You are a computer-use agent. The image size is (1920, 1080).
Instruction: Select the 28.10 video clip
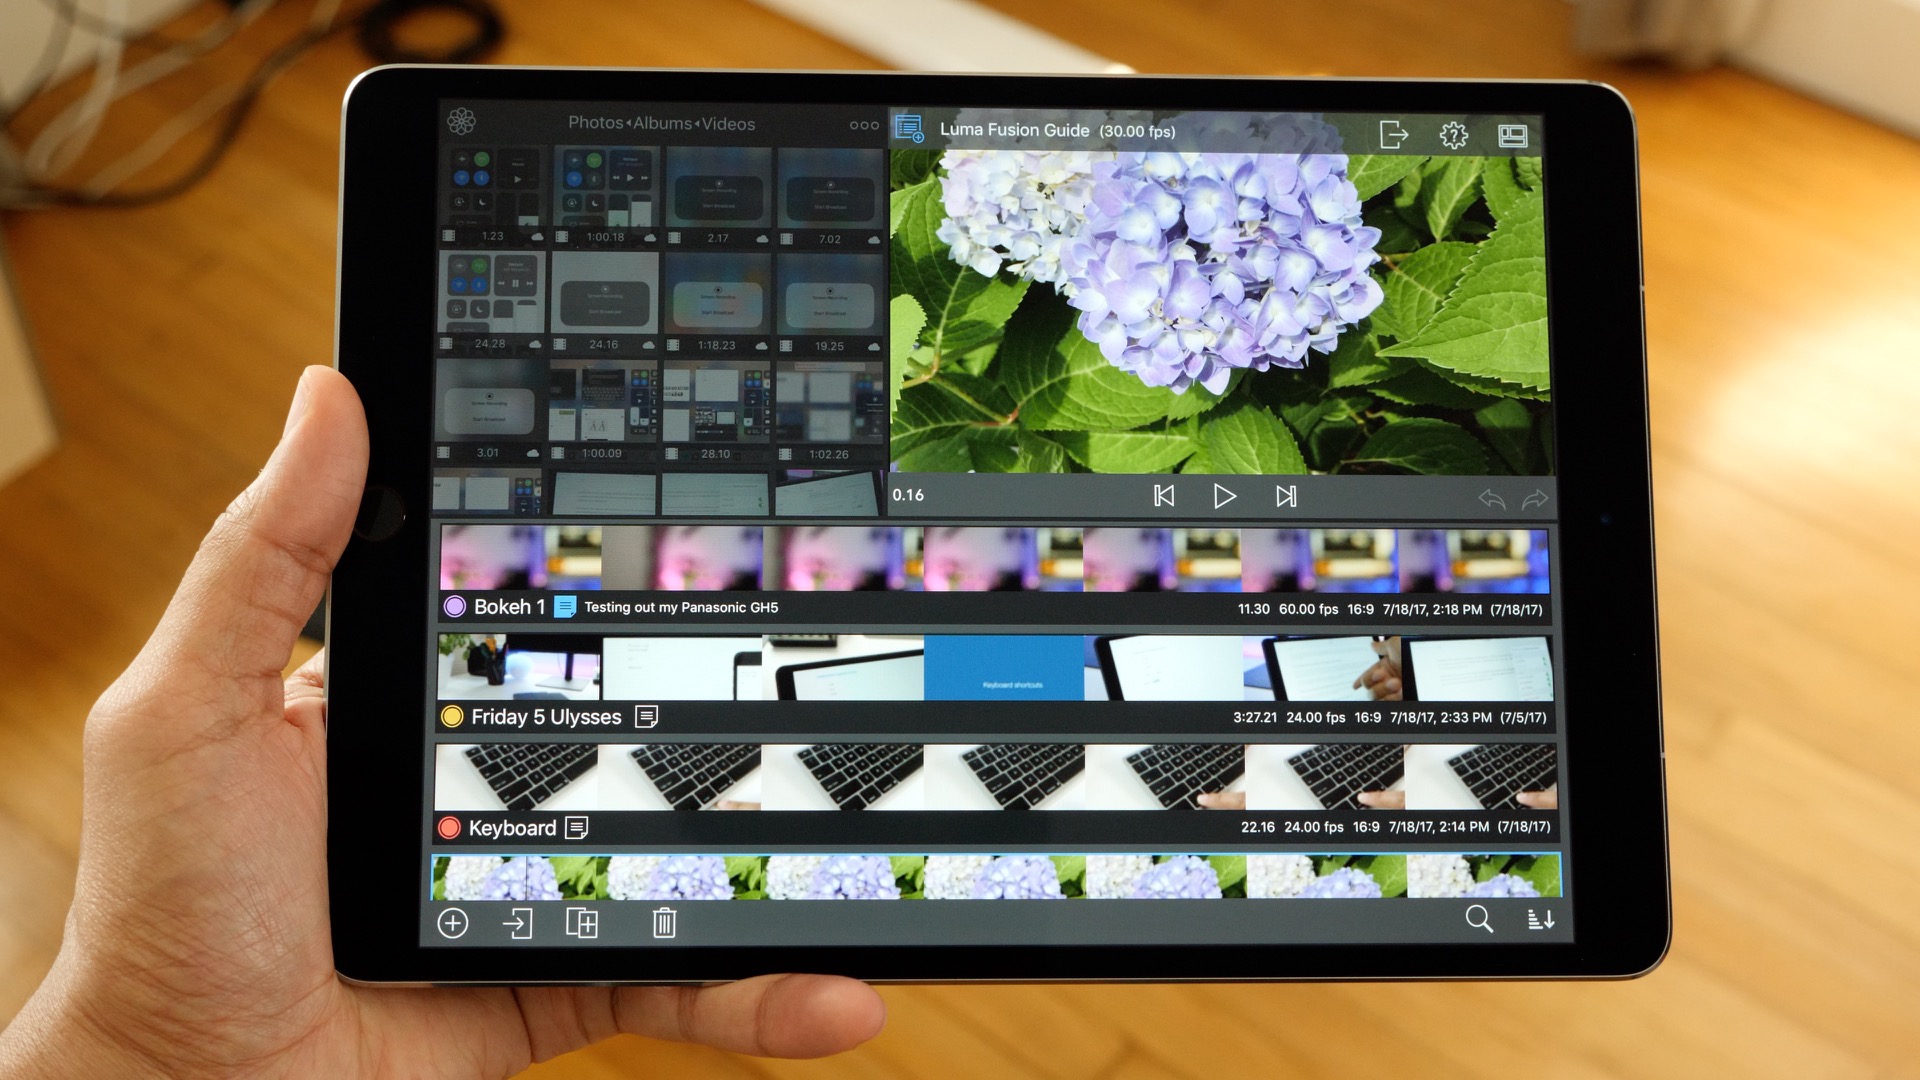click(x=716, y=412)
